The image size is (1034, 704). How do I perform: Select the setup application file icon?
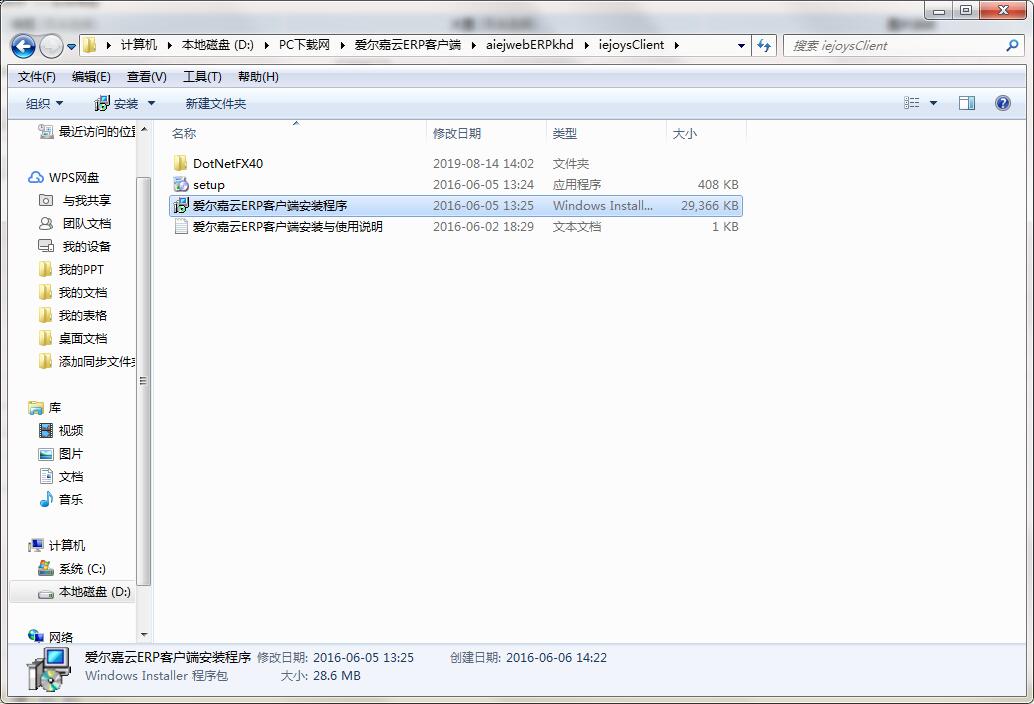[180, 185]
